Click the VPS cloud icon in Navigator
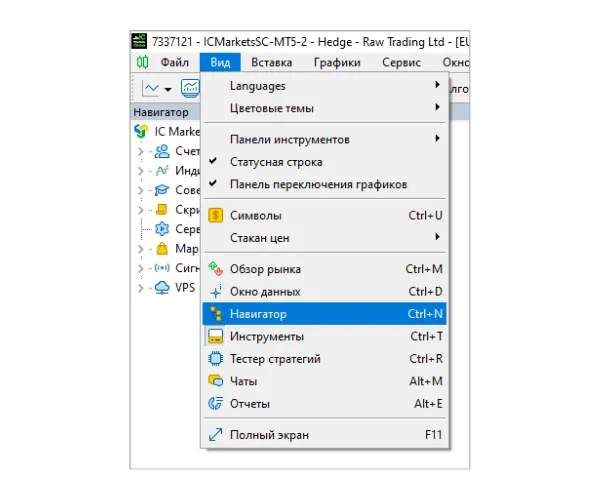Image resolution: width=600 pixels, height=500 pixels. pyautogui.click(x=161, y=288)
